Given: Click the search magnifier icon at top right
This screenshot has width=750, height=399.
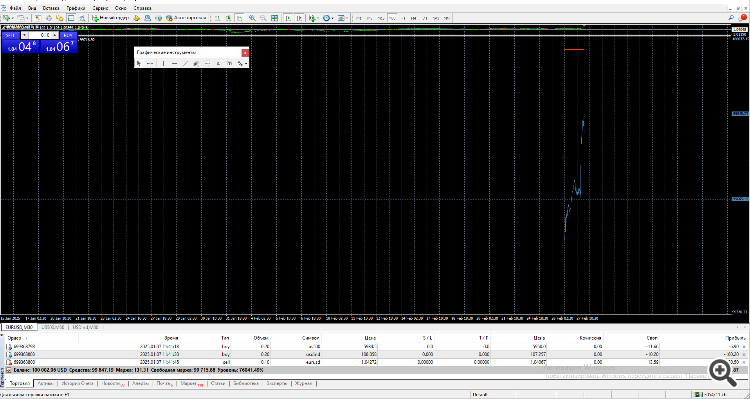Looking at the screenshot, I should (x=731, y=18).
